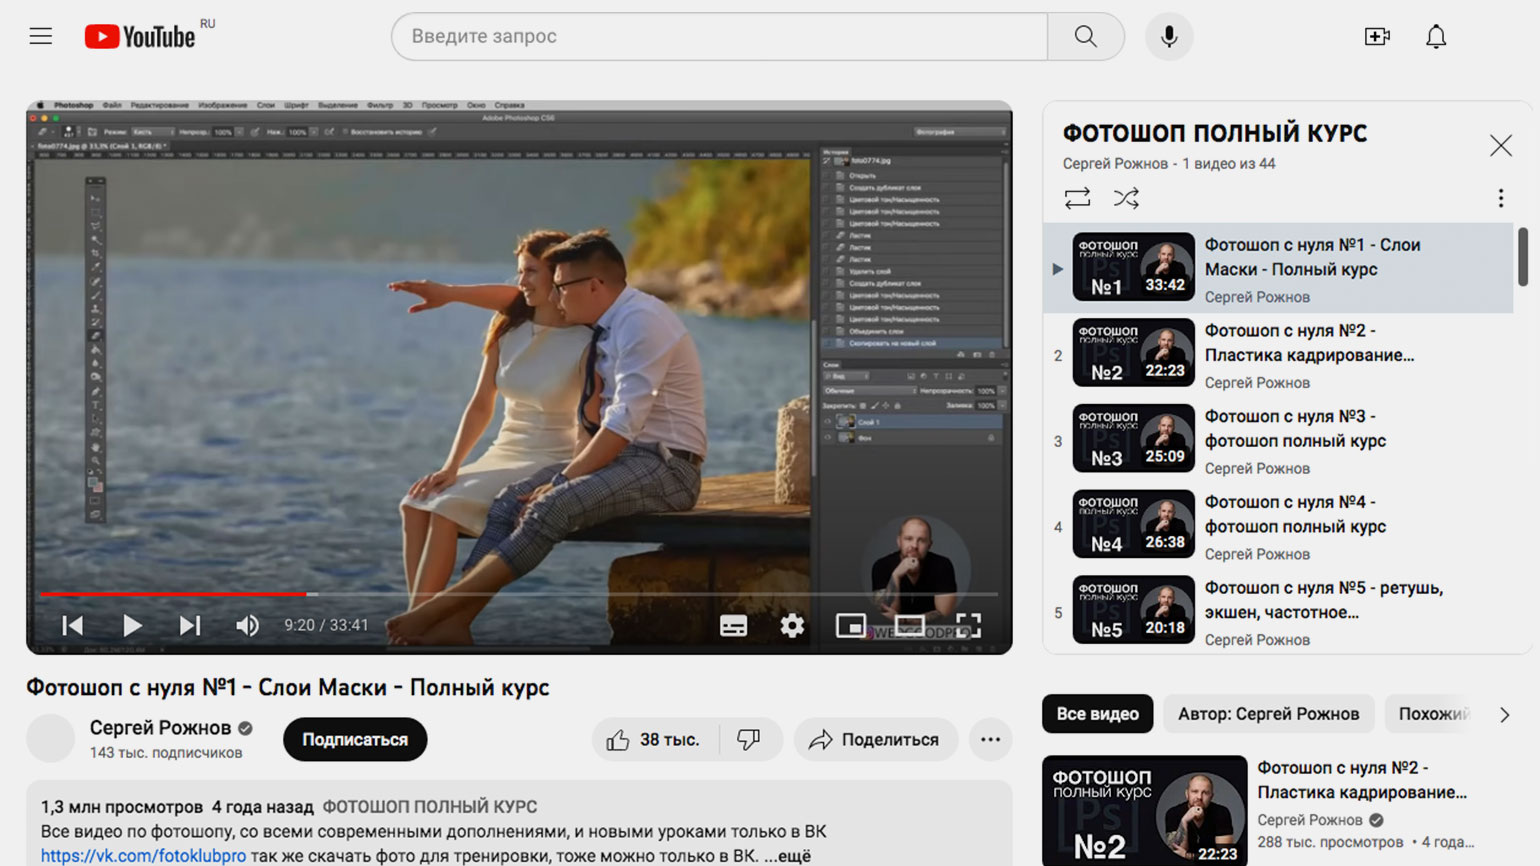Viewport: 1540px width, 866px height.
Task: Open Сергей Рожнов channel avatar
Action: point(51,739)
